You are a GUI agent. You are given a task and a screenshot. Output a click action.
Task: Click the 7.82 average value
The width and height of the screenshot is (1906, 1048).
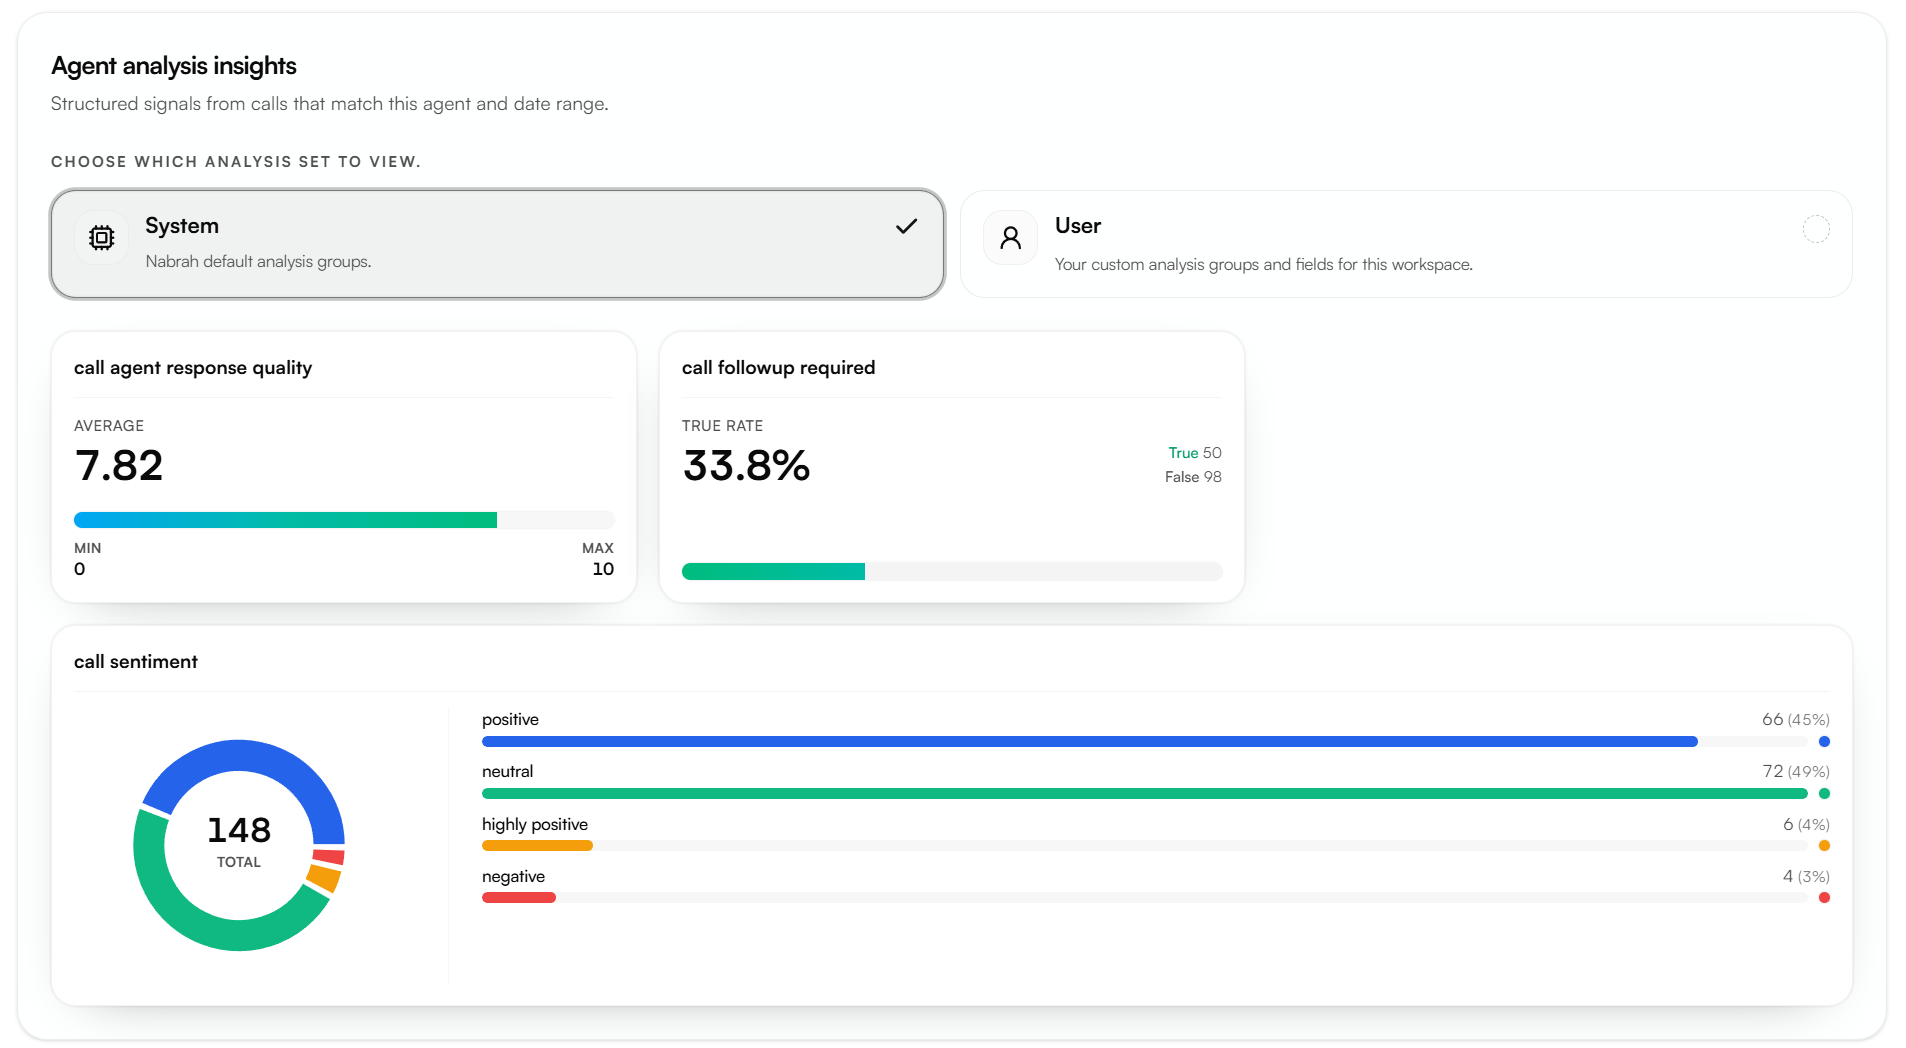119,466
